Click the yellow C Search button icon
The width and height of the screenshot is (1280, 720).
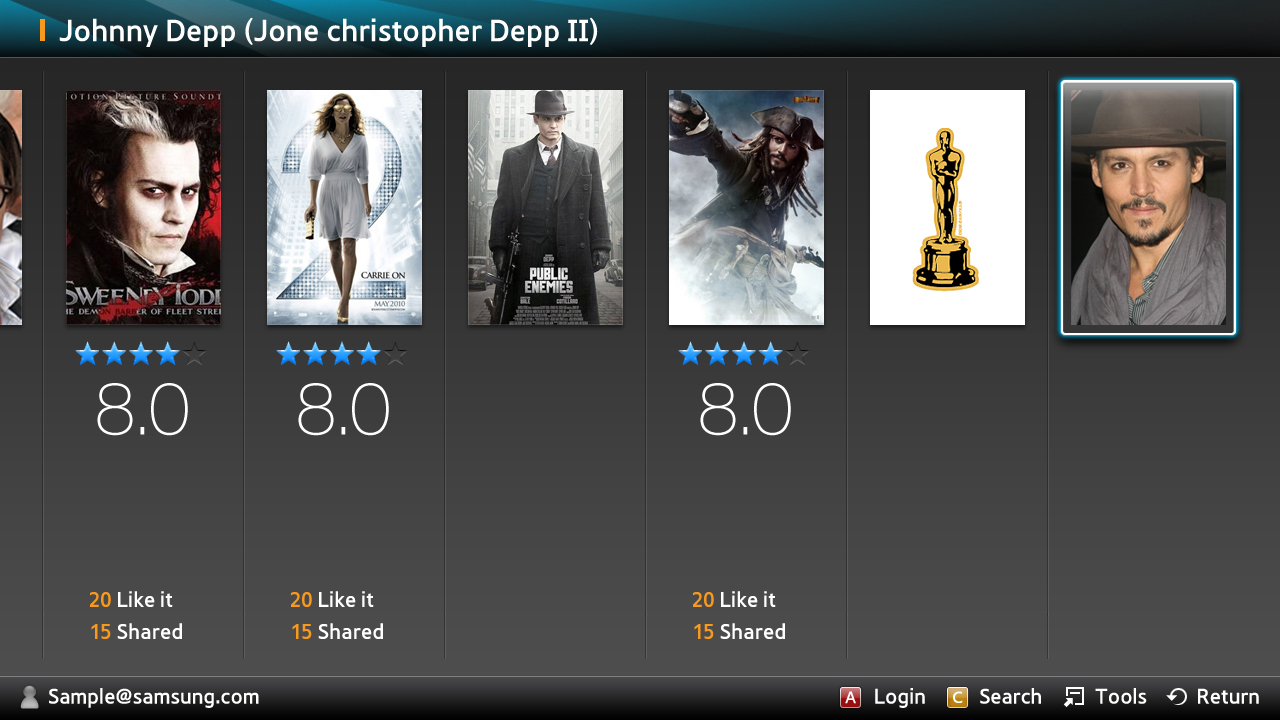click(957, 697)
